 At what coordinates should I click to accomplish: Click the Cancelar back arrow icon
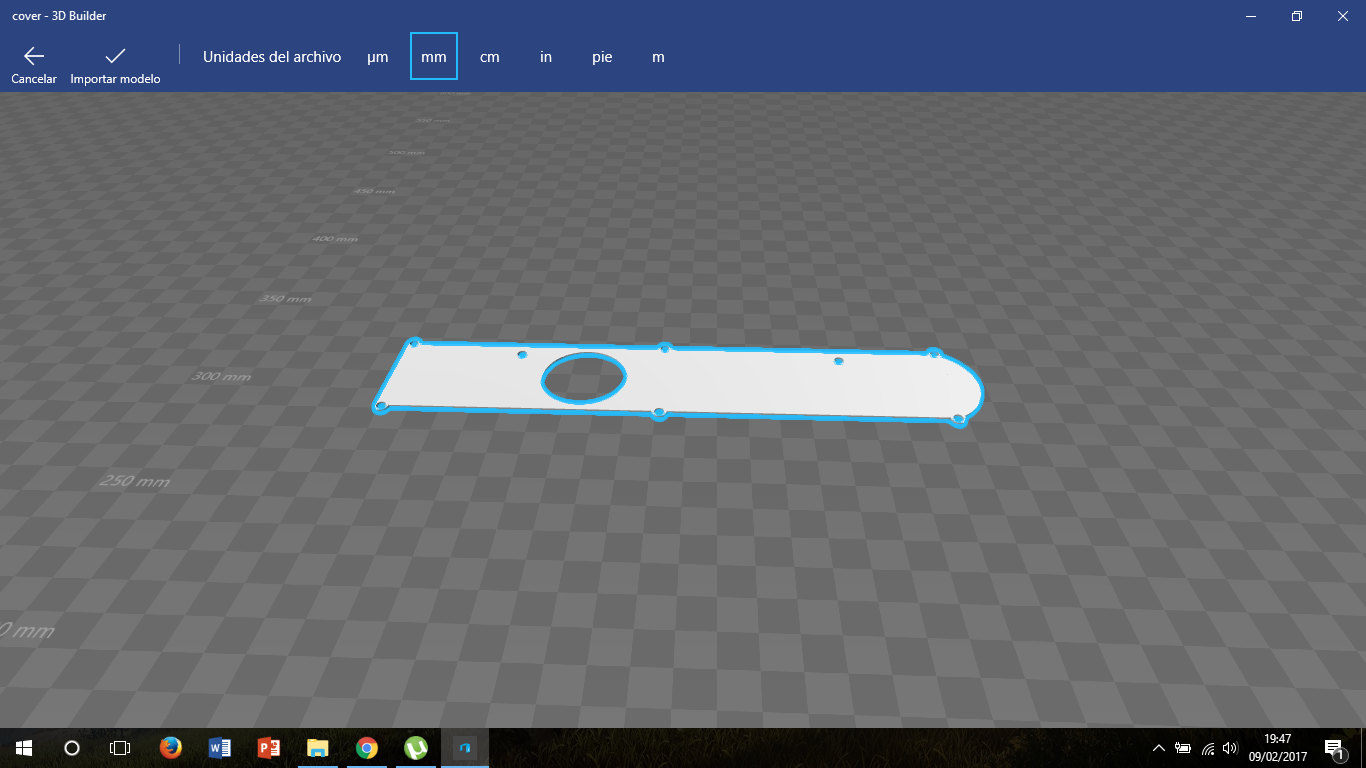(x=34, y=56)
